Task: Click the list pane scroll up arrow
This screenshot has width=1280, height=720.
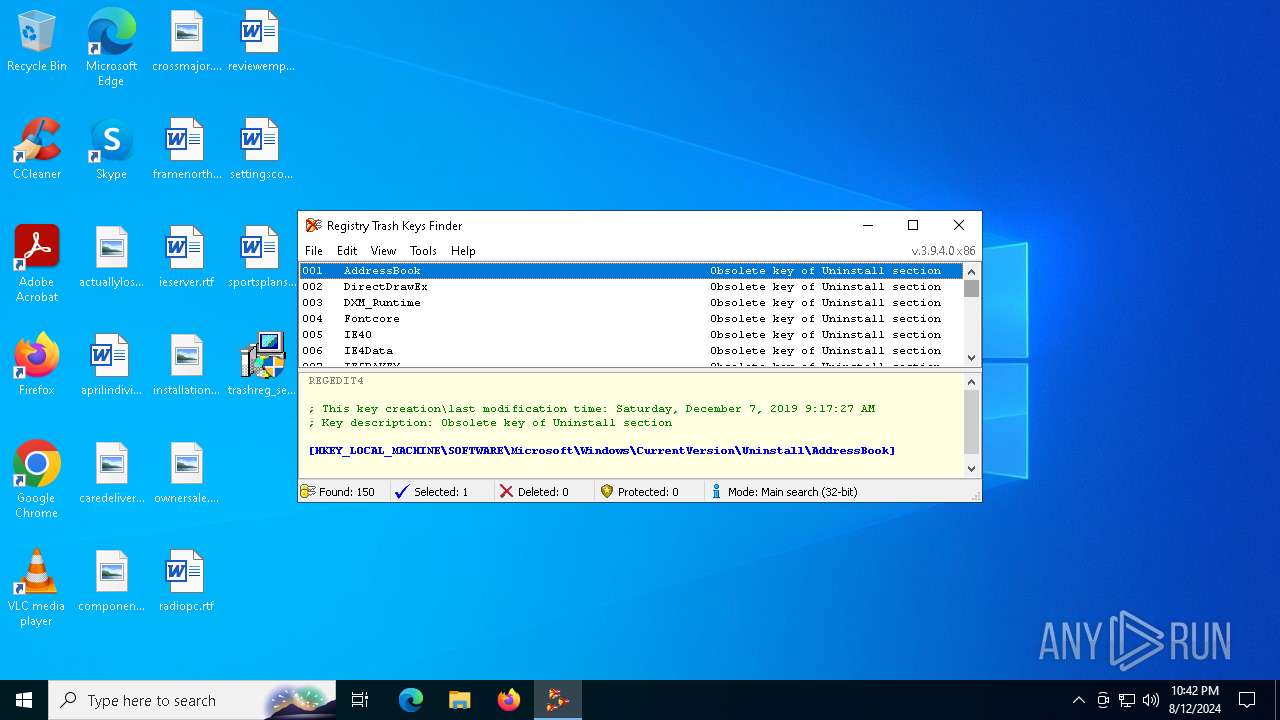Action: tap(971, 272)
